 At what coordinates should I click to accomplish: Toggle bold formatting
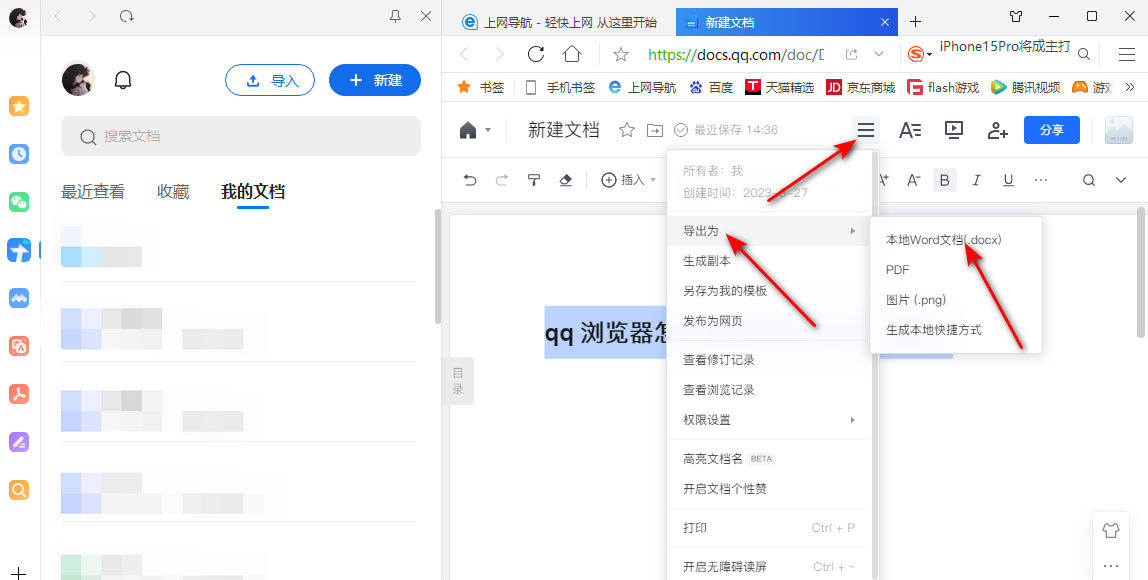pos(944,179)
